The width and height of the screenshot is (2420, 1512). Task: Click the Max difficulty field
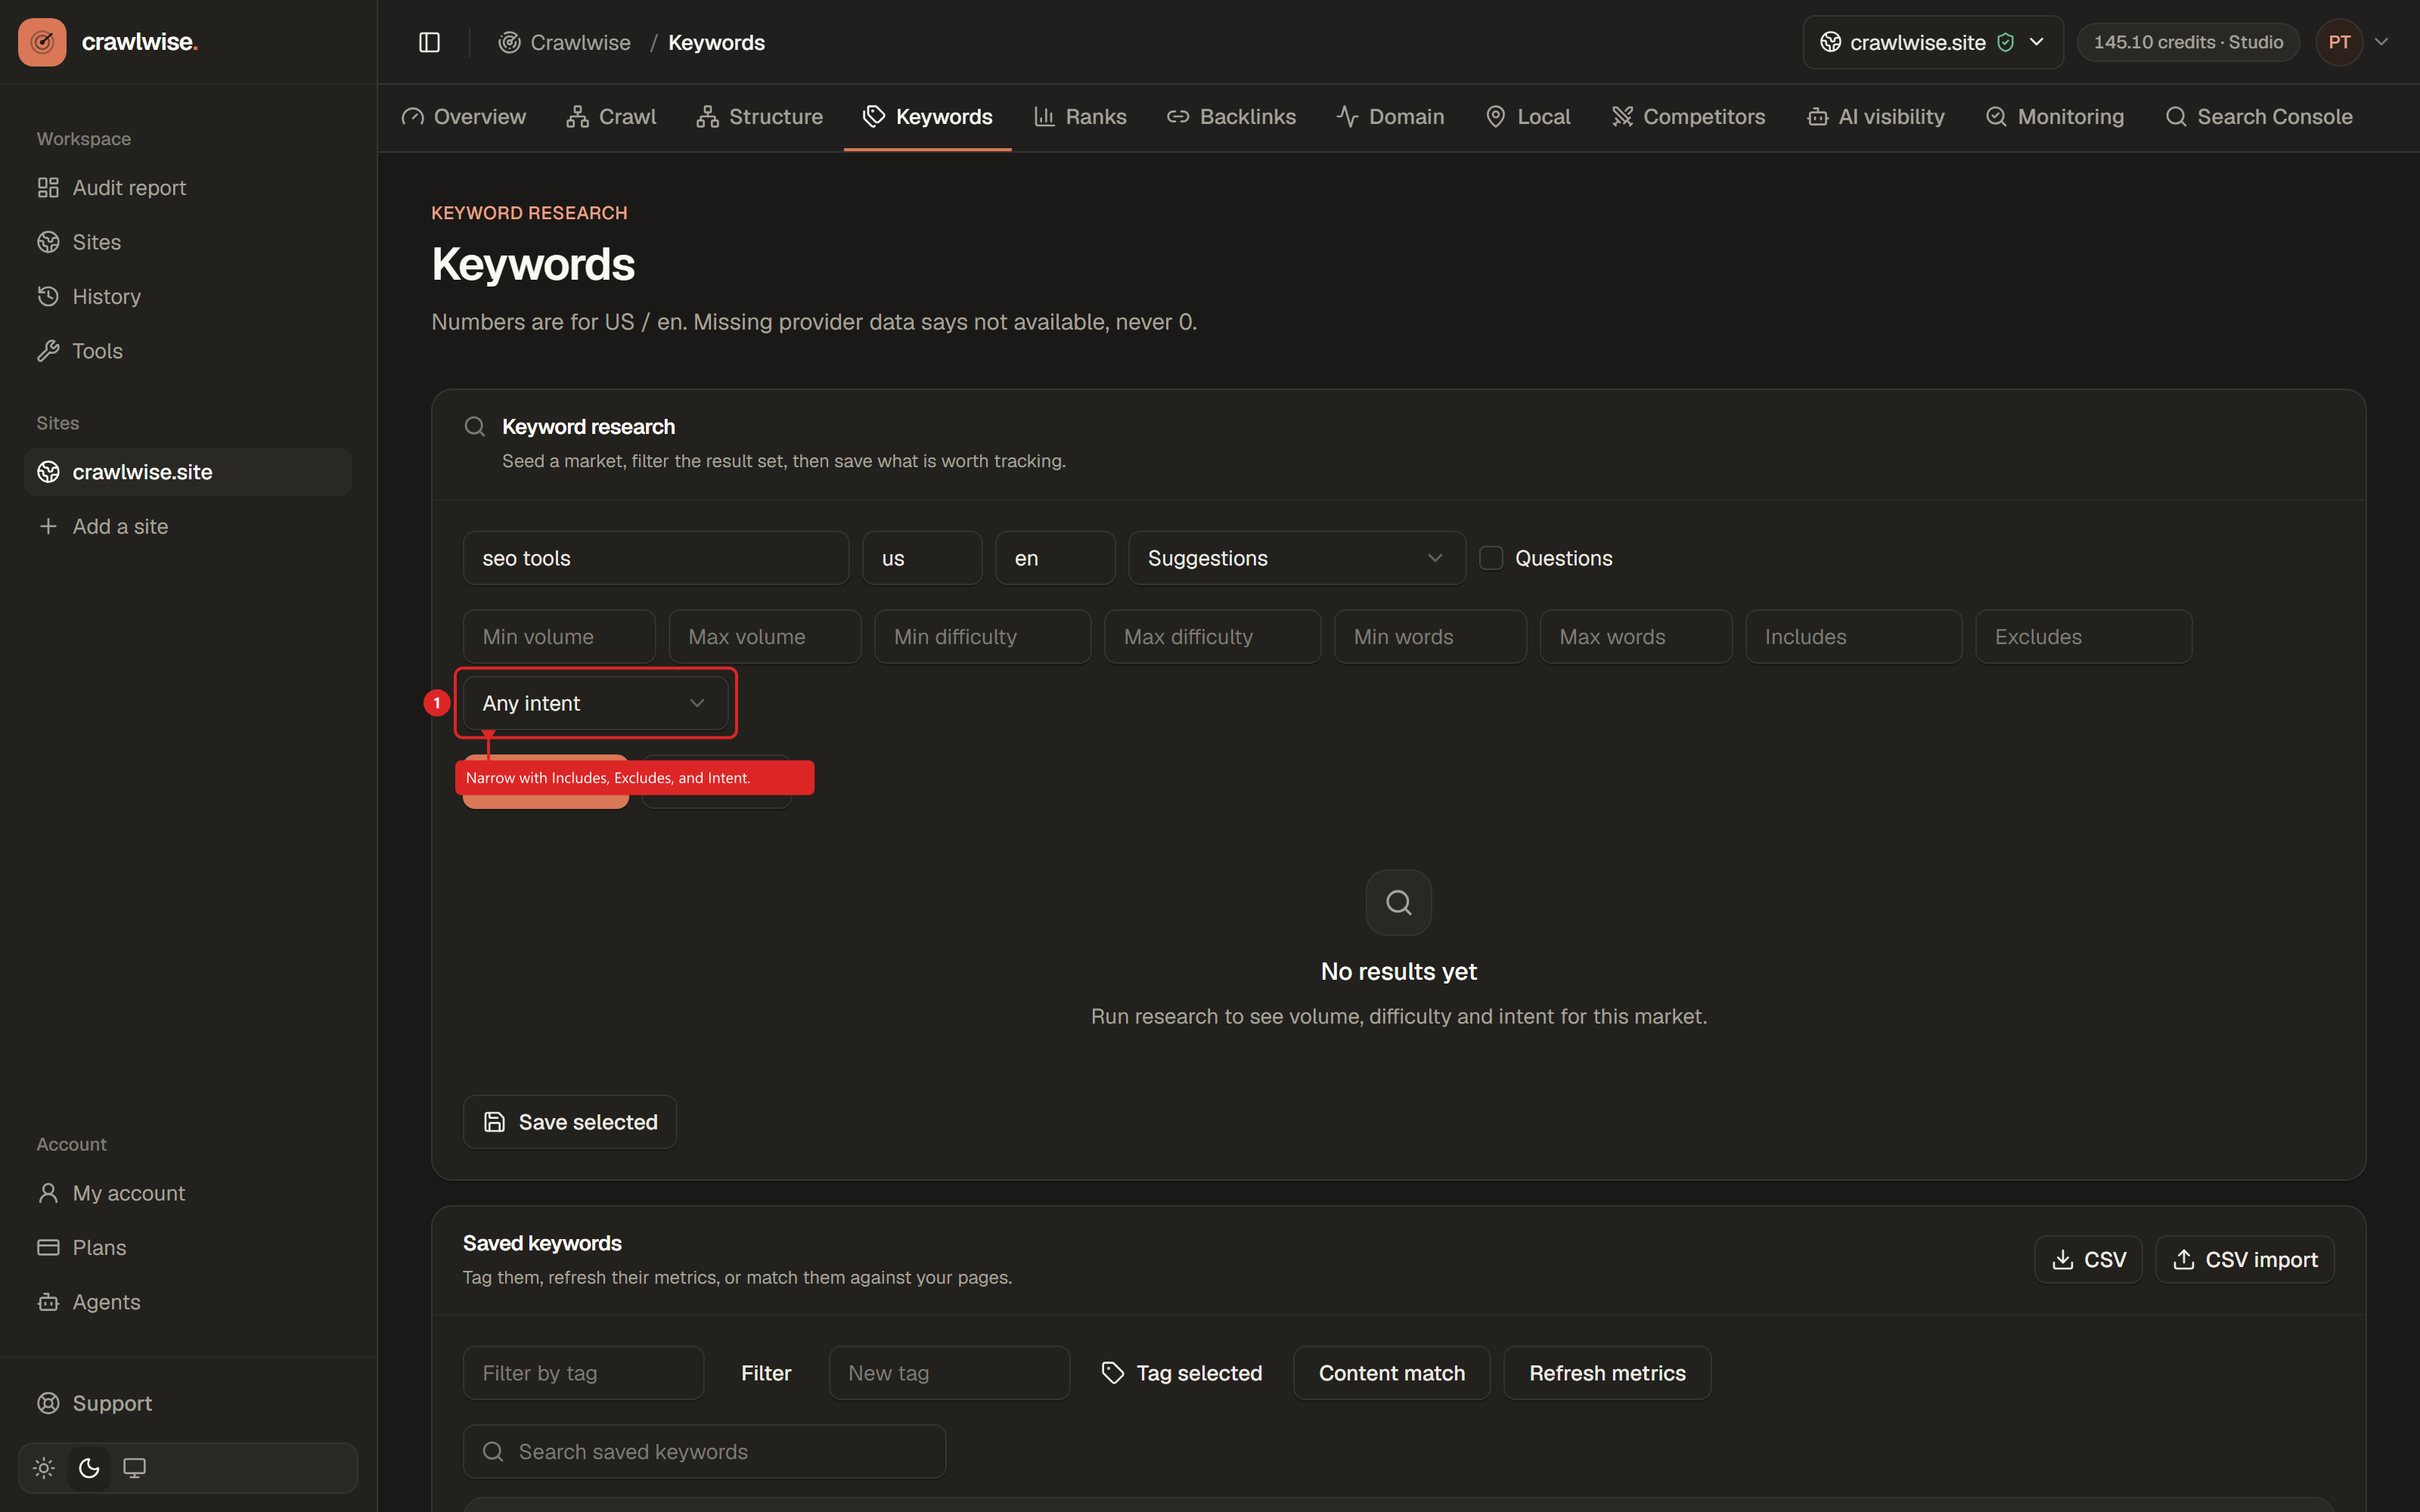pos(1213,637)
